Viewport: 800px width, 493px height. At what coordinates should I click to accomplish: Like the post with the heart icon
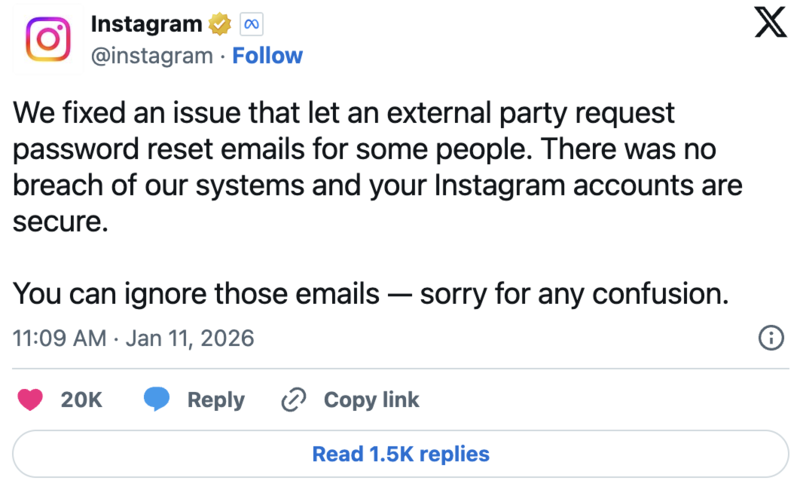31,400
